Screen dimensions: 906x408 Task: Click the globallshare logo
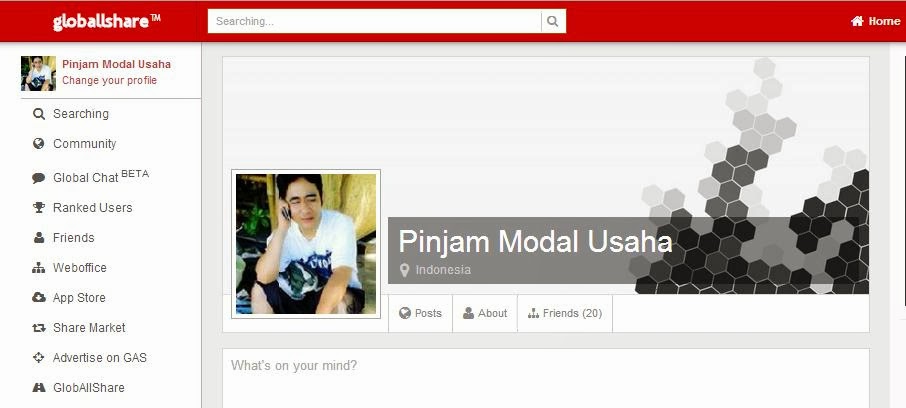click(x=107, y=21)
